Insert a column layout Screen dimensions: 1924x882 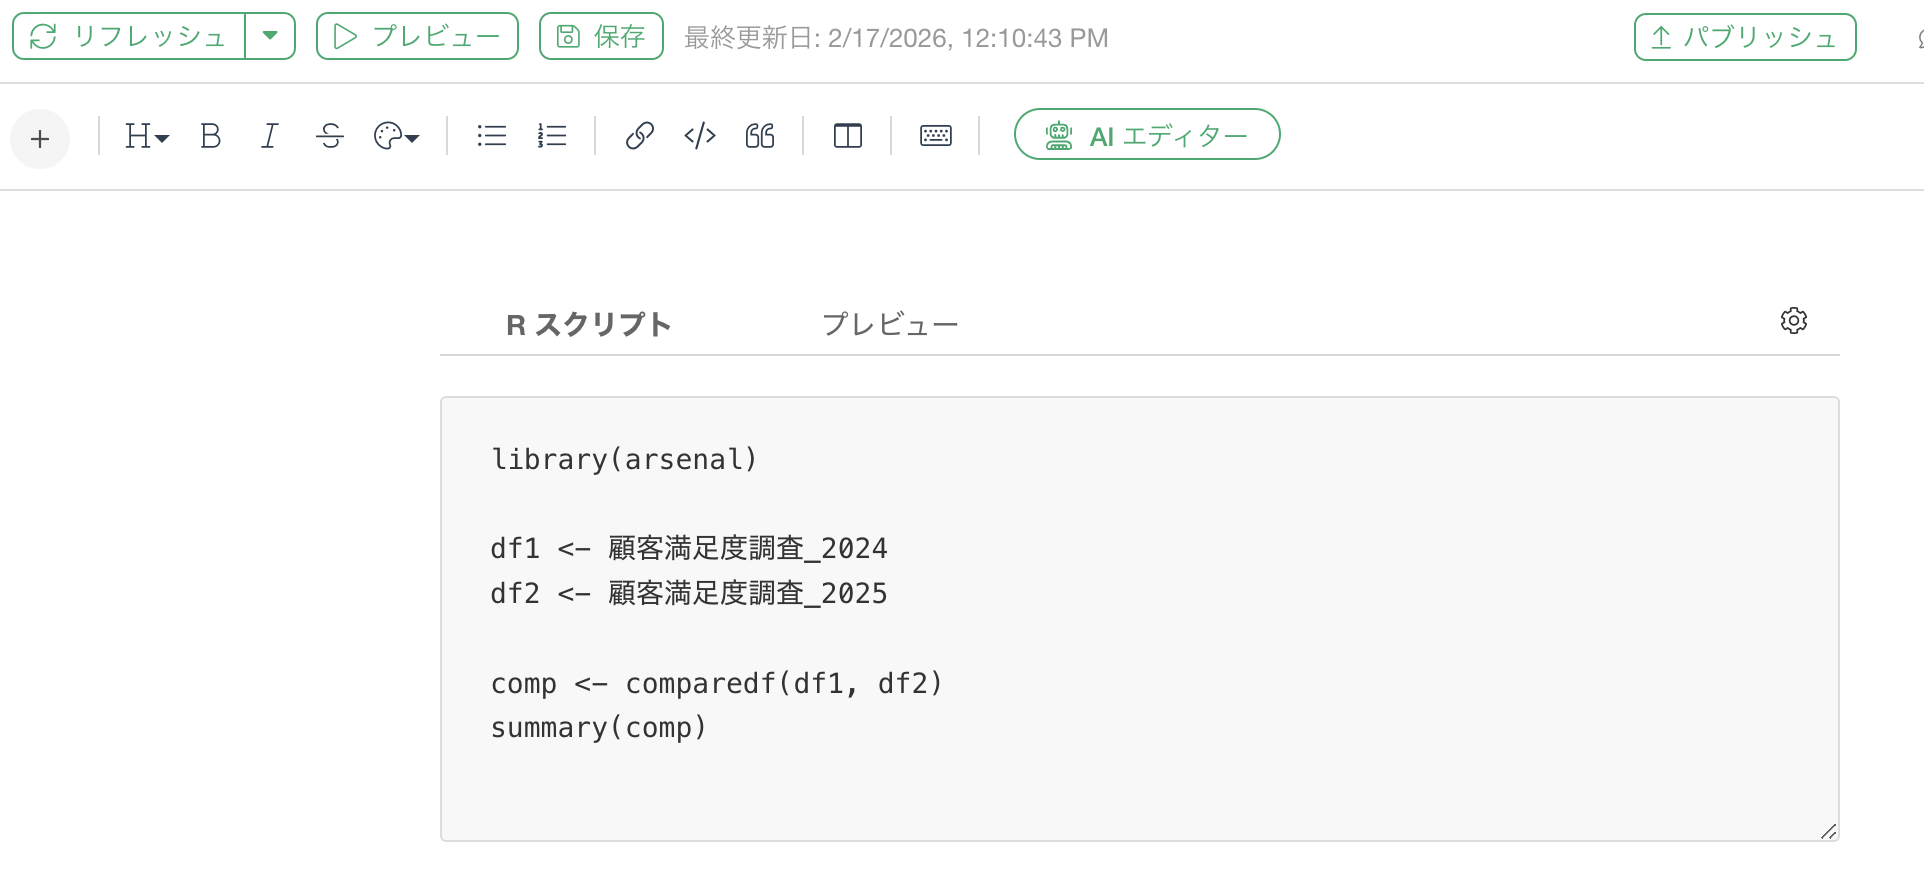point(848,136)
